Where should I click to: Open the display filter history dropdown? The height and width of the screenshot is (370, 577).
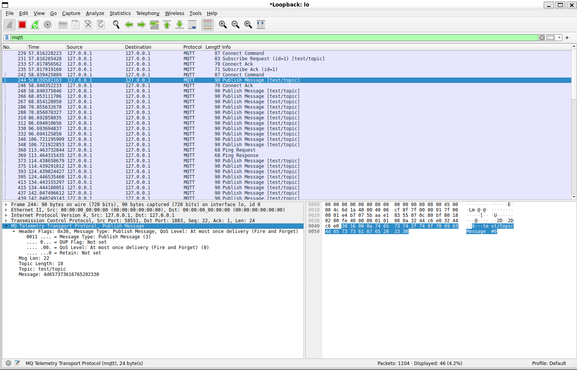559,38
